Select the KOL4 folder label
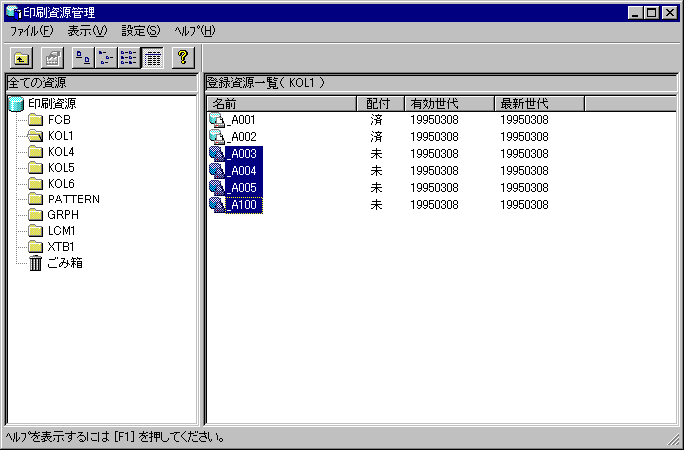Image resolution: width=684 pixels, height=450 pixels. click(61, 152)
